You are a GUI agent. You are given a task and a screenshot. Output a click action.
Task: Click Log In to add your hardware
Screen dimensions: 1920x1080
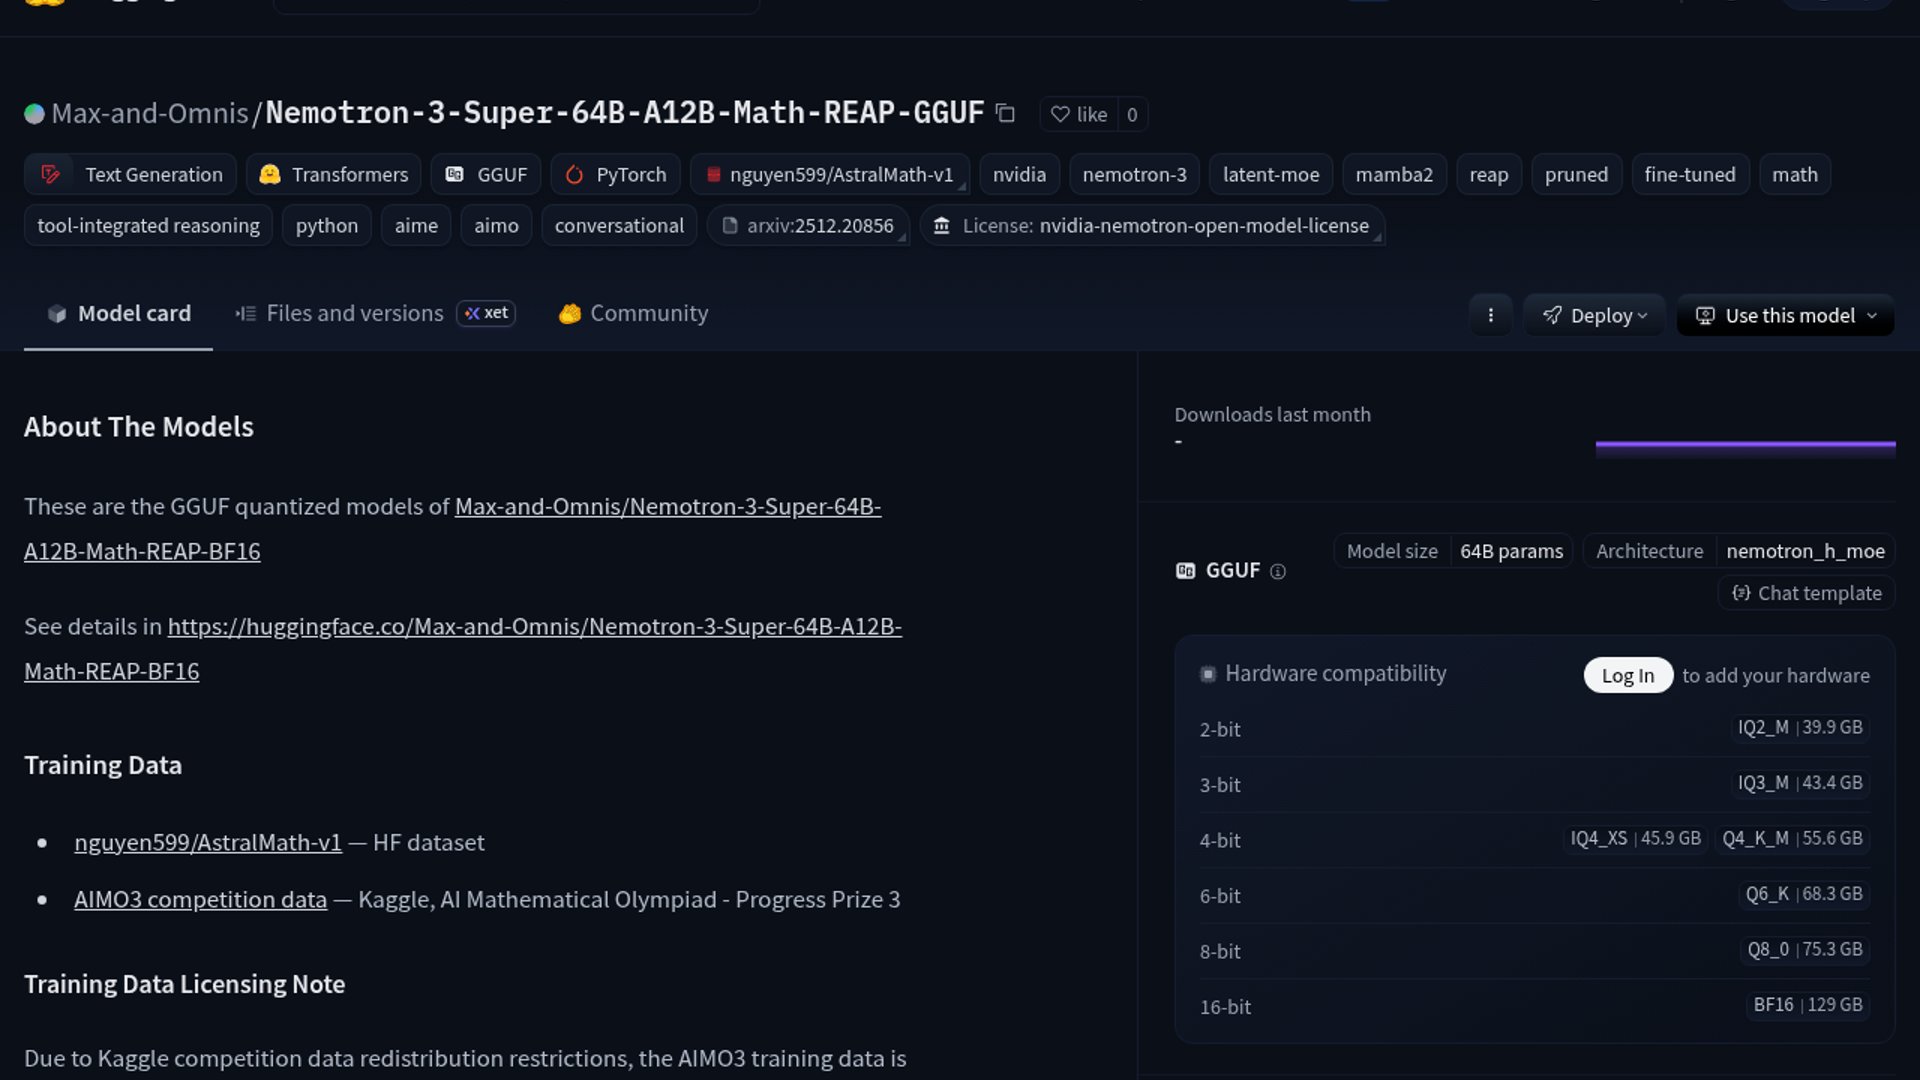pyautogui.click(x=1627, y=675)
